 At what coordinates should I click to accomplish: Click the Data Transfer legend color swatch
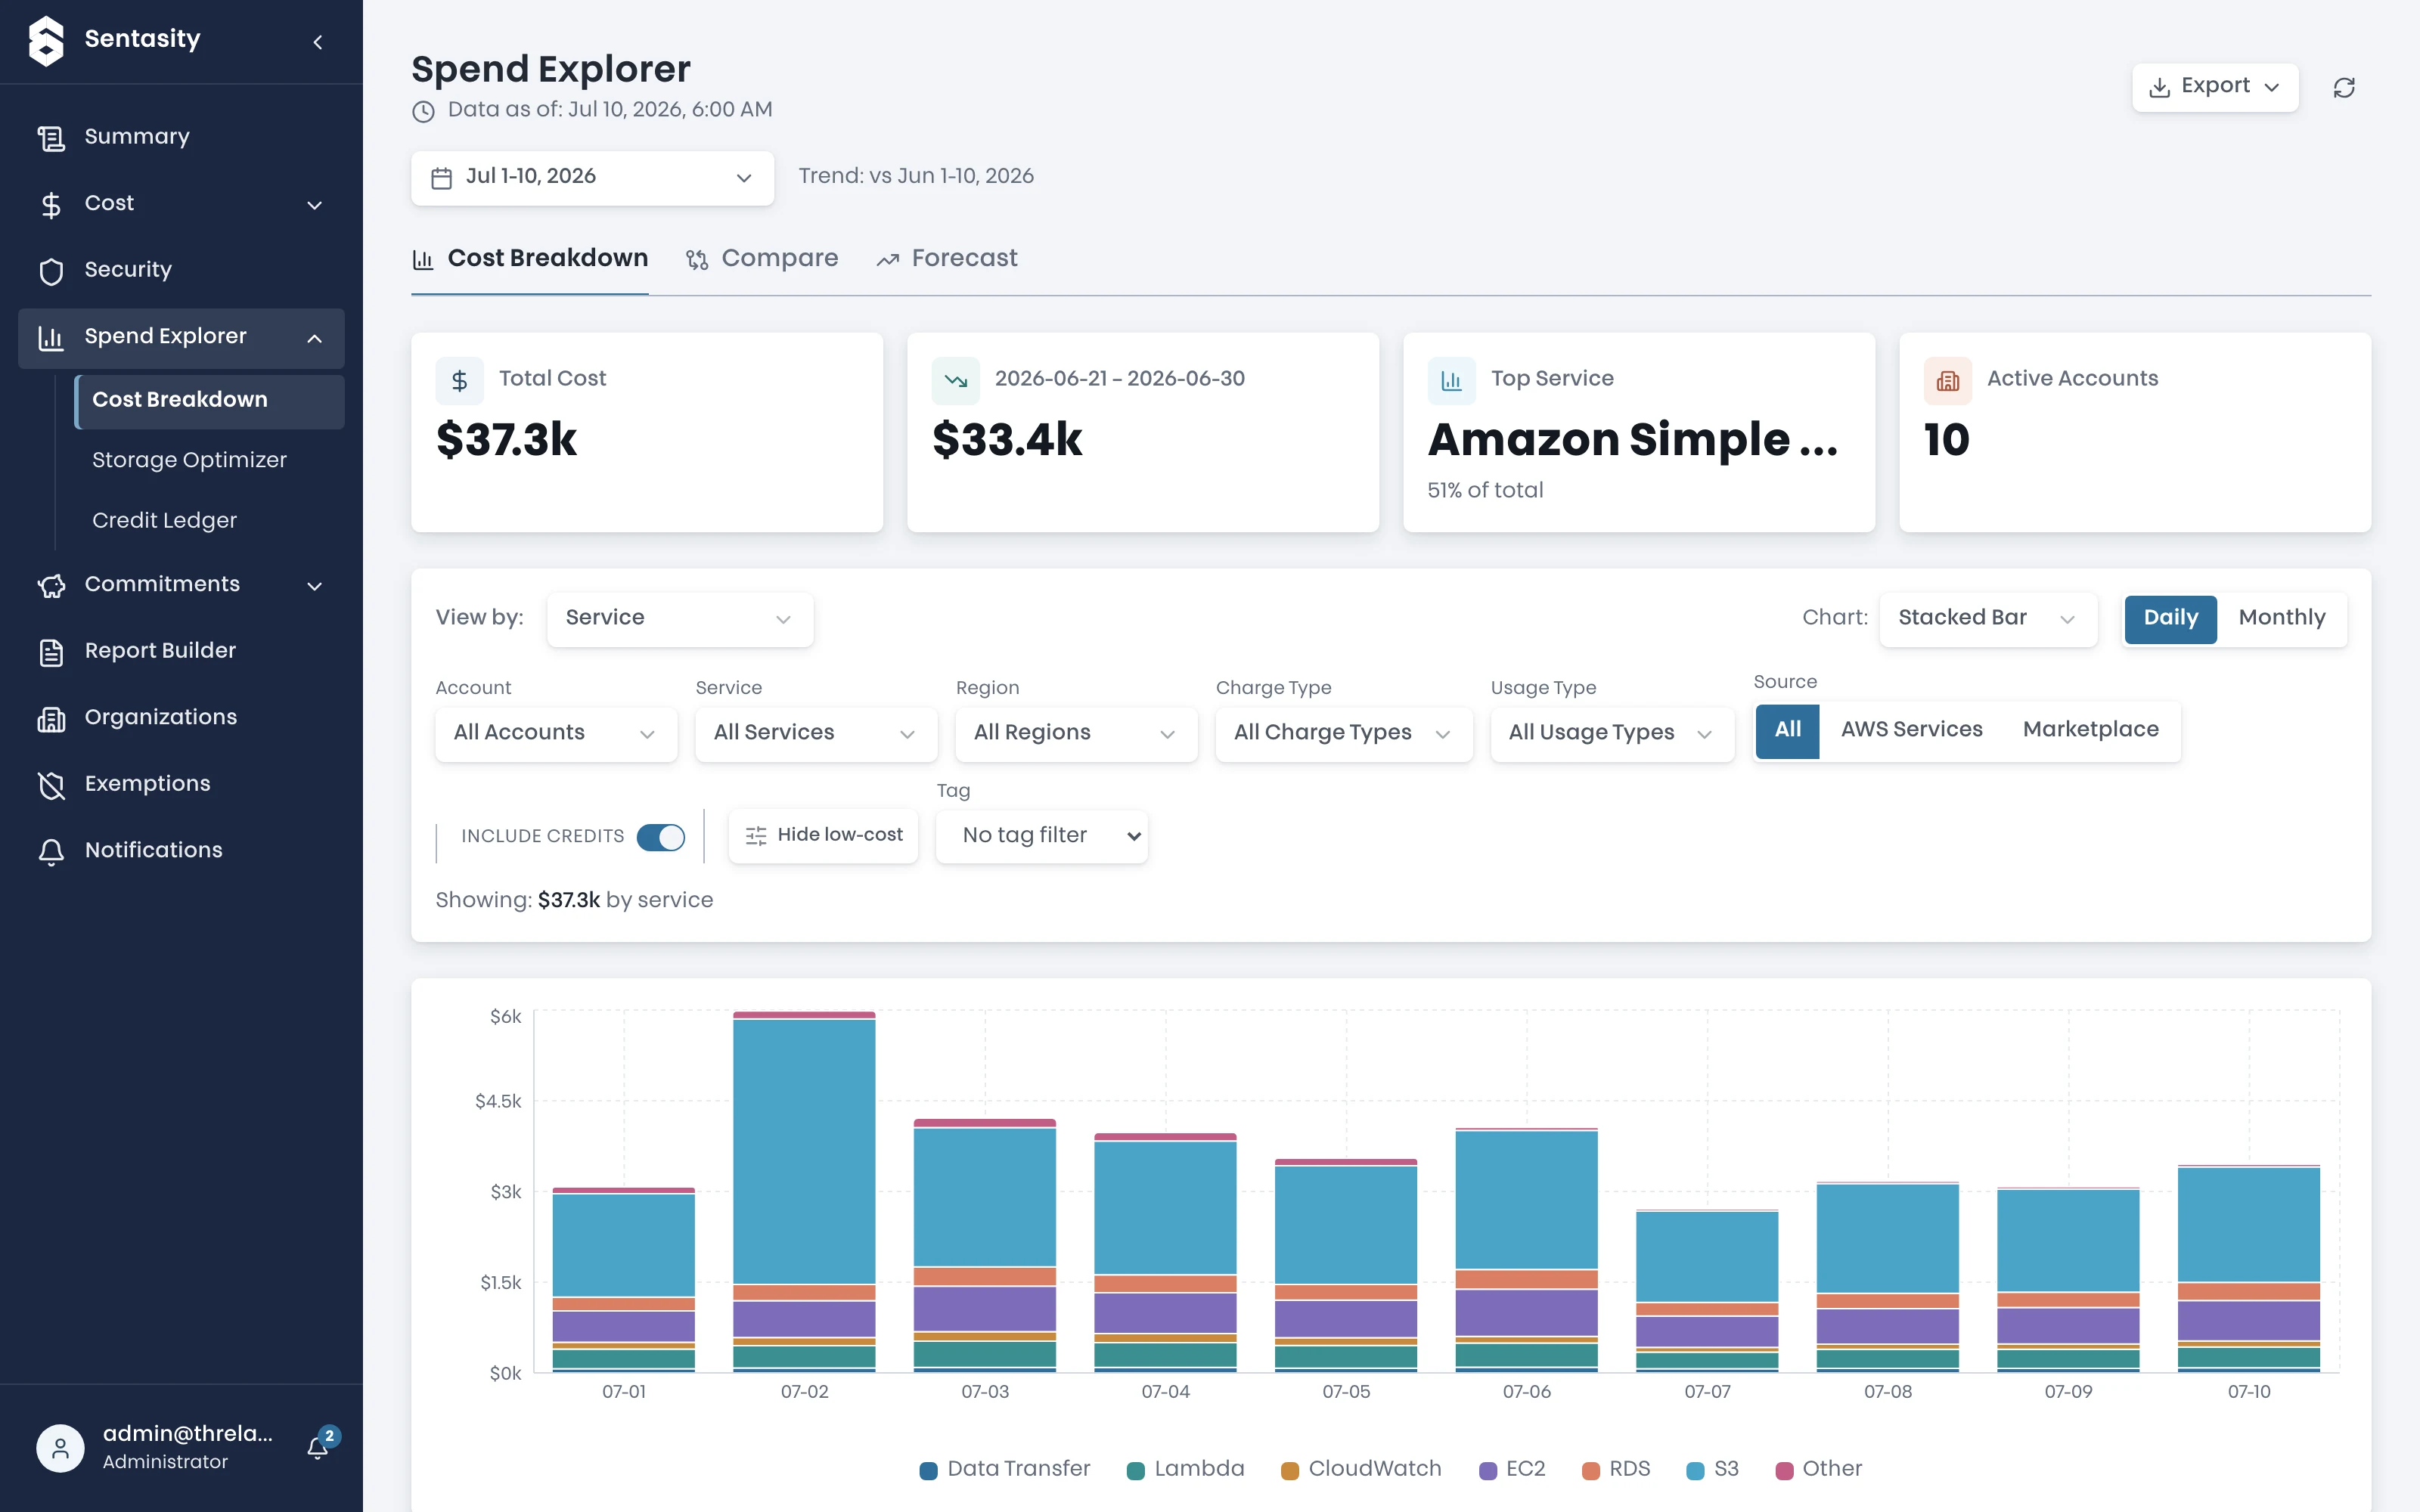[928, 1471]
